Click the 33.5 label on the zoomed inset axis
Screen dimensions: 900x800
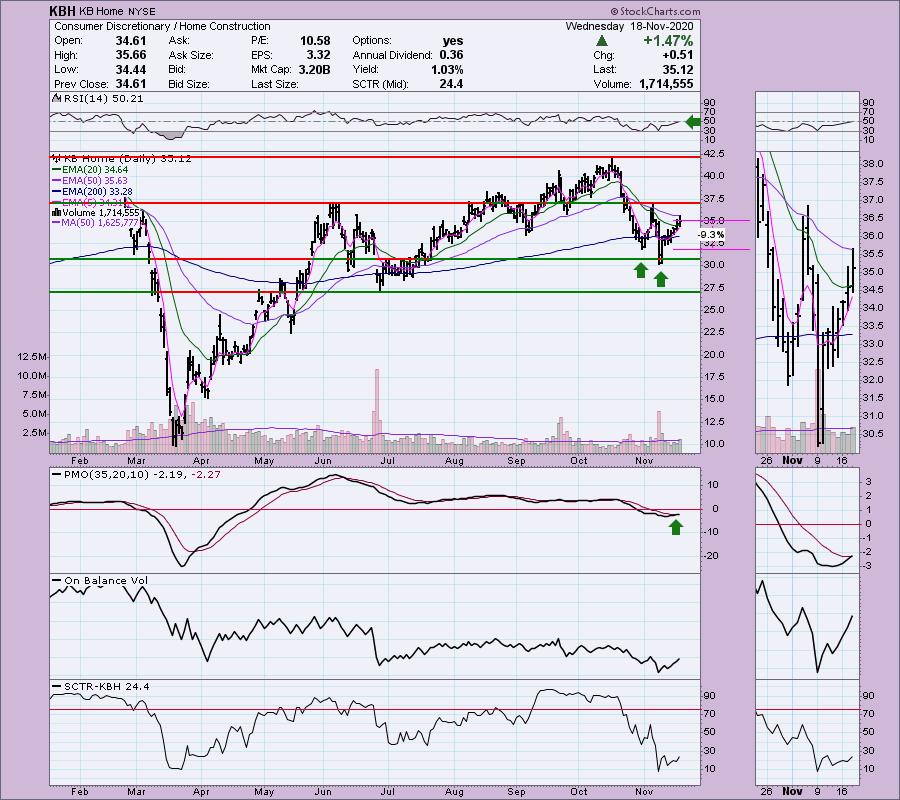[872, 326]
